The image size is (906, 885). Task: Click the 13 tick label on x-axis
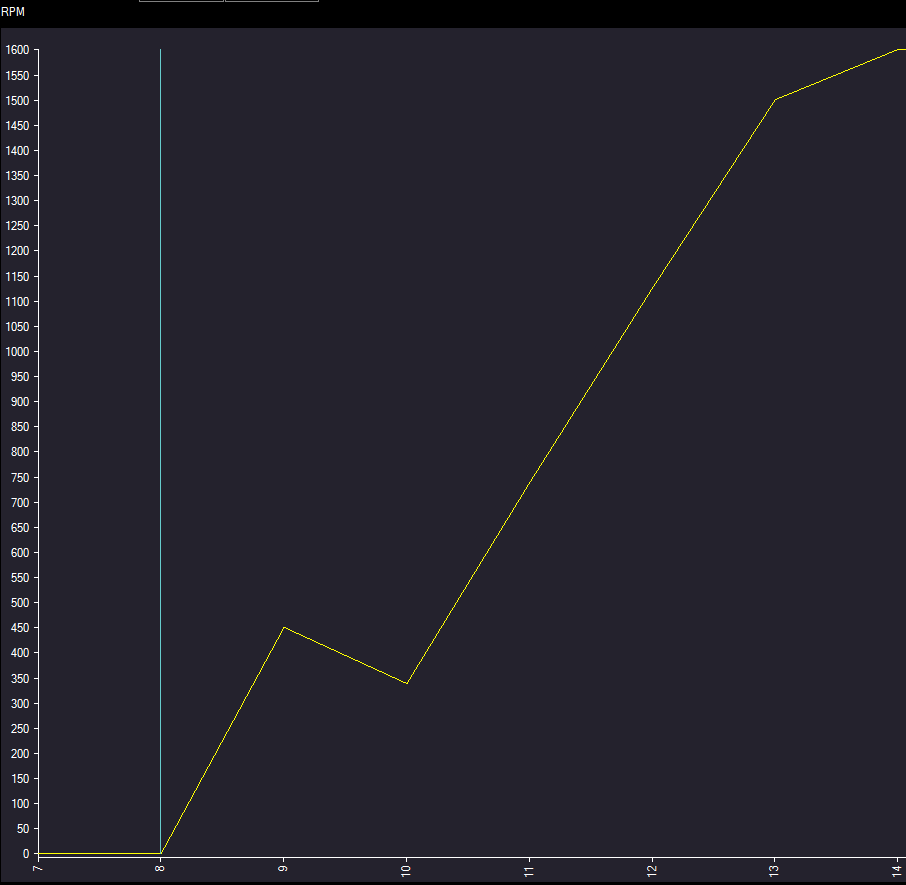pos(775,871)
